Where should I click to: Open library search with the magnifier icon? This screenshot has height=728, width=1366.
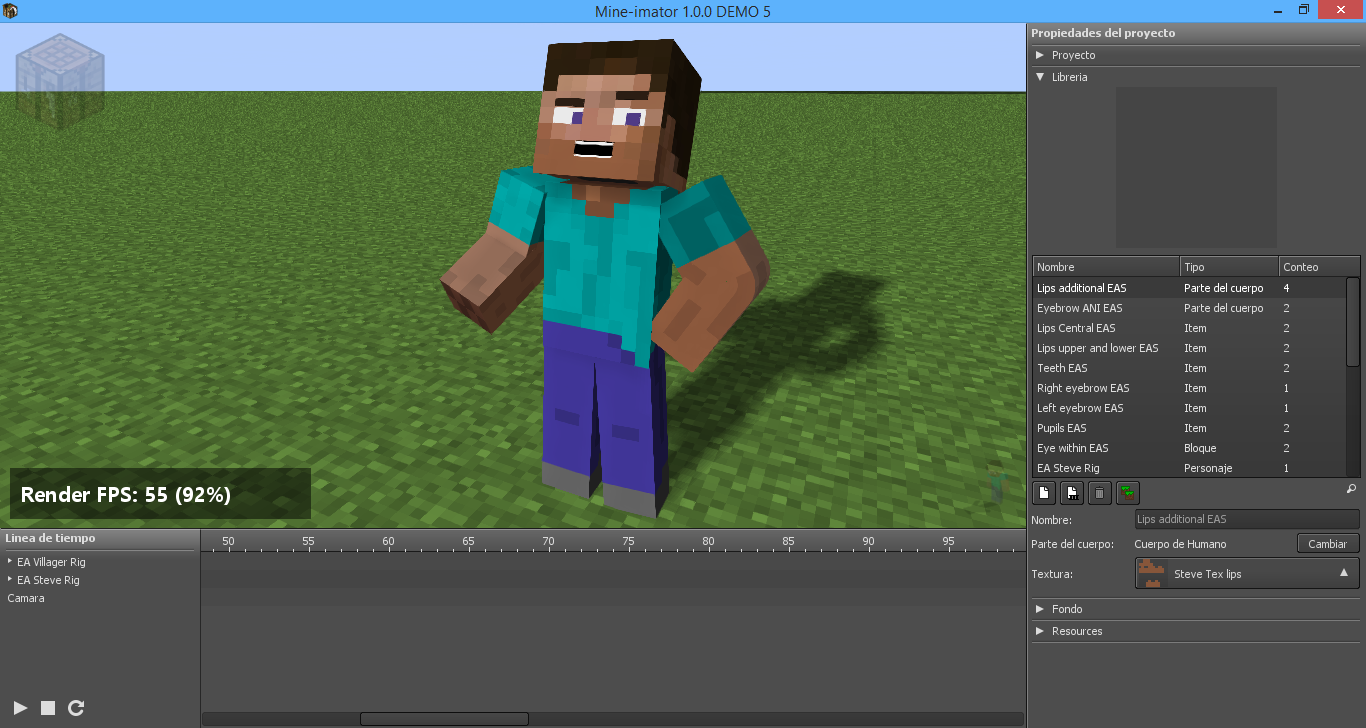pyautogui.click(x=1351, y=489)
